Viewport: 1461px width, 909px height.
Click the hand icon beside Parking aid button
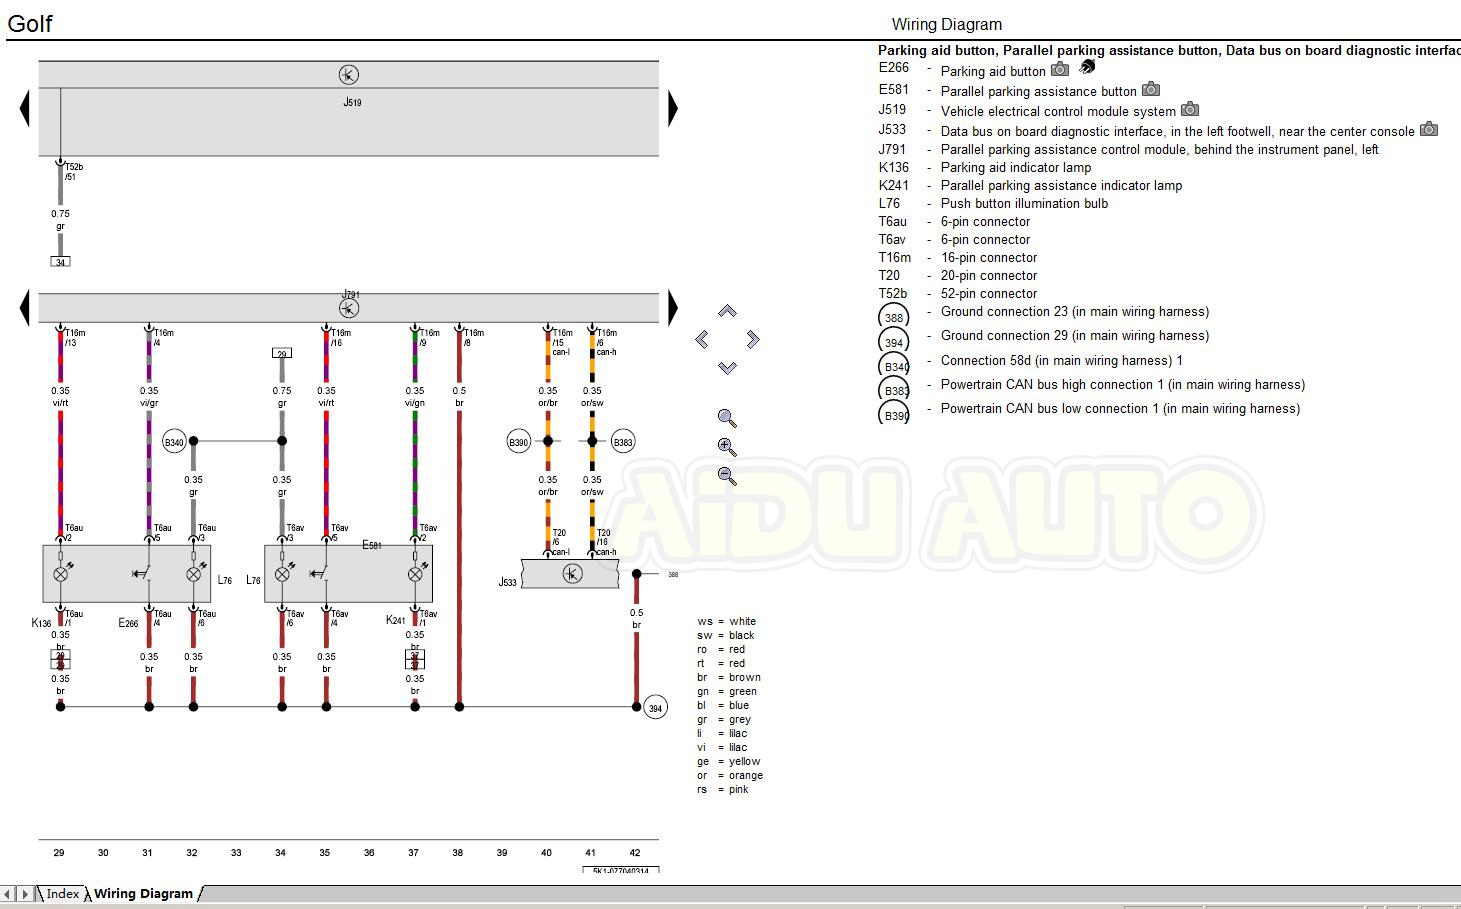coord(1087,67)
